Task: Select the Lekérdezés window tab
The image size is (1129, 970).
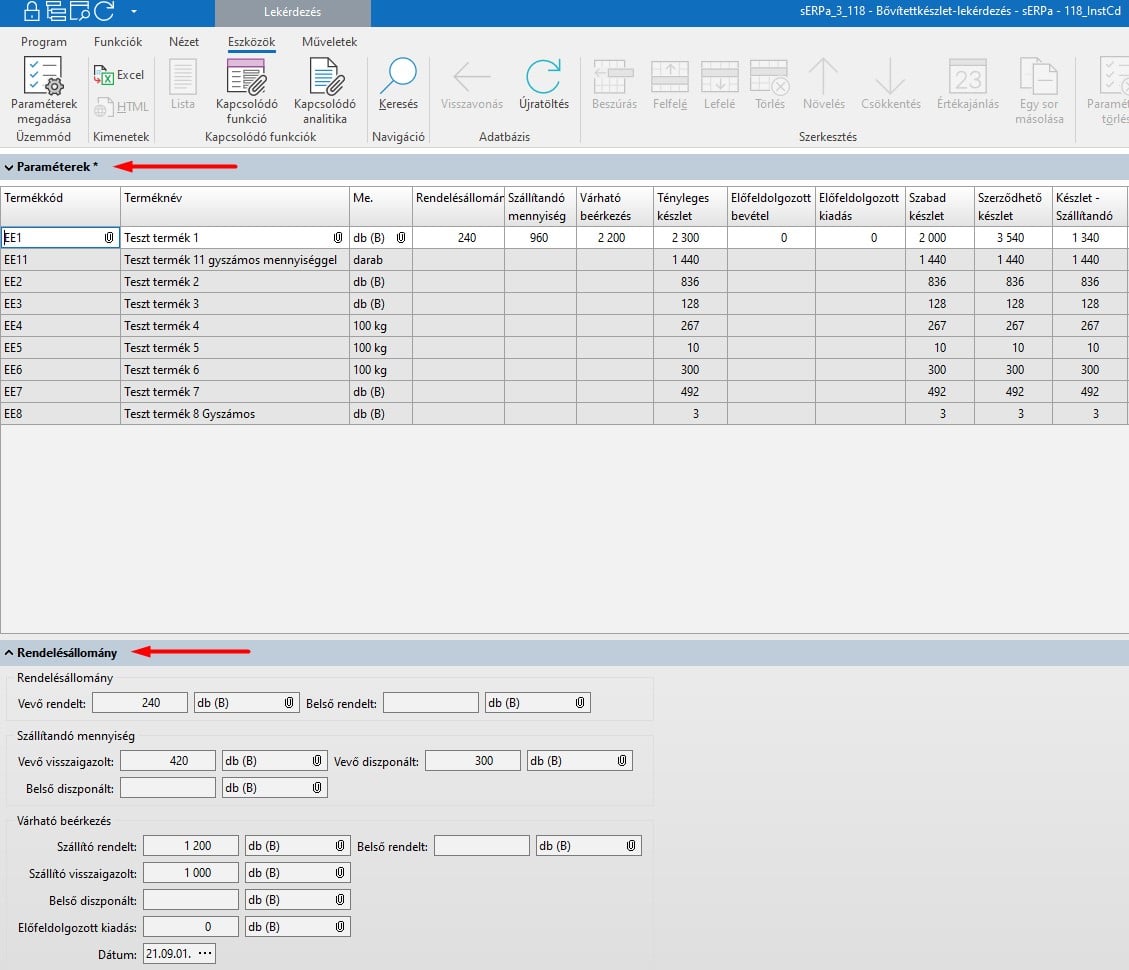Action: 292,12
